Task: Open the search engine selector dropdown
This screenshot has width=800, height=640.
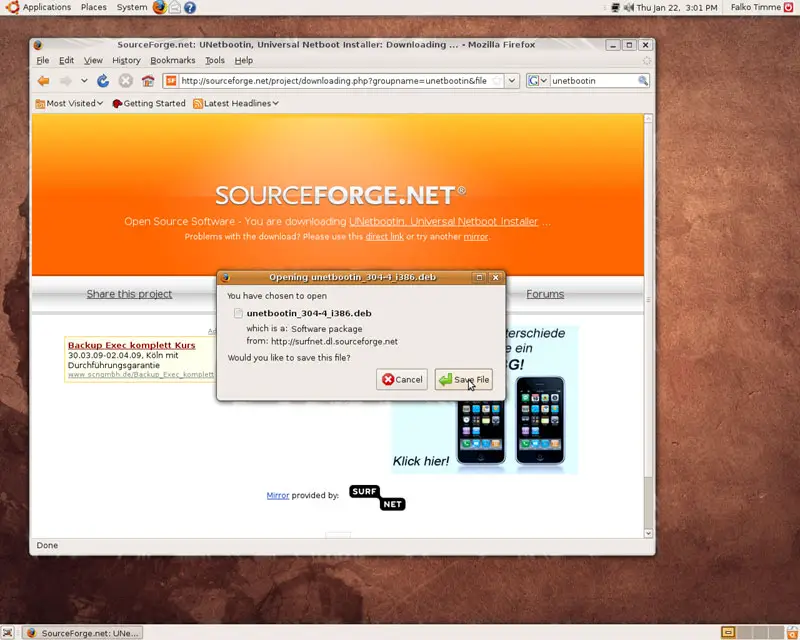Action: coord(544,81)
